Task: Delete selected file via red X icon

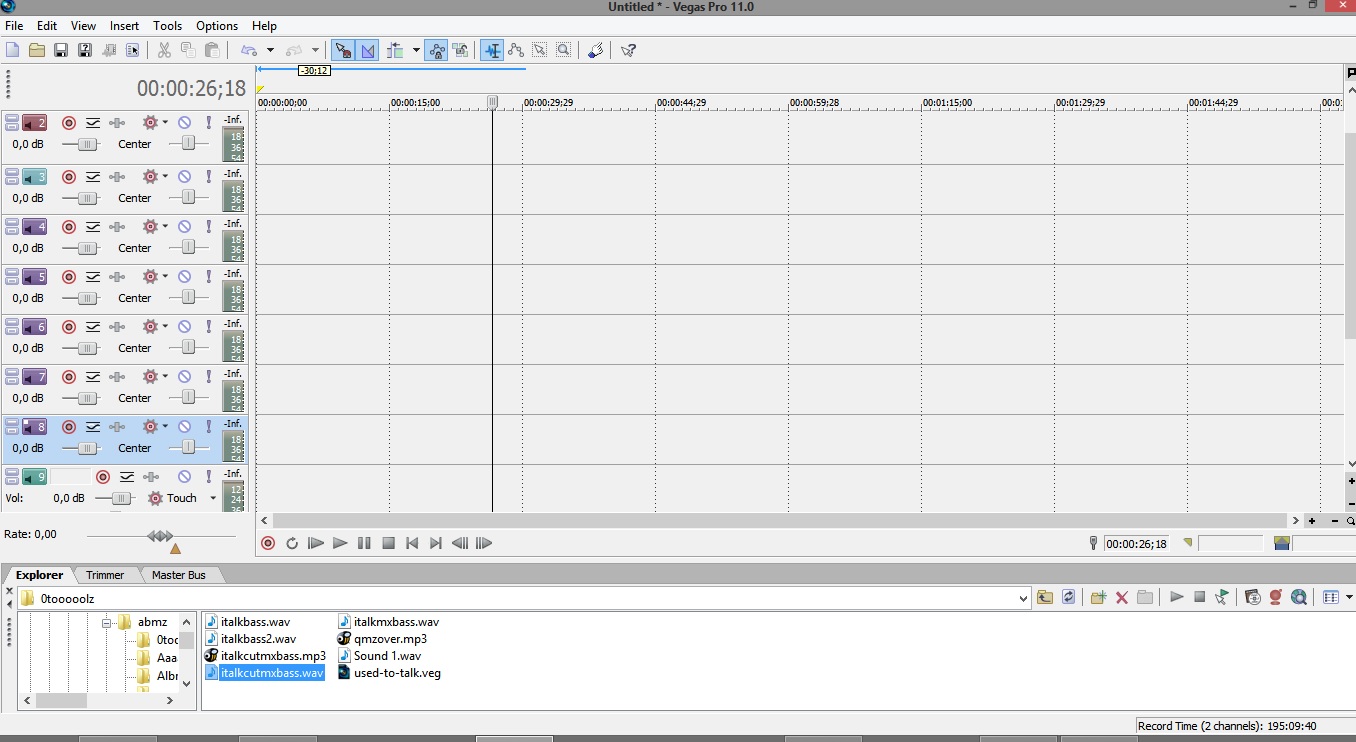Action: (x=1122, y=597)
